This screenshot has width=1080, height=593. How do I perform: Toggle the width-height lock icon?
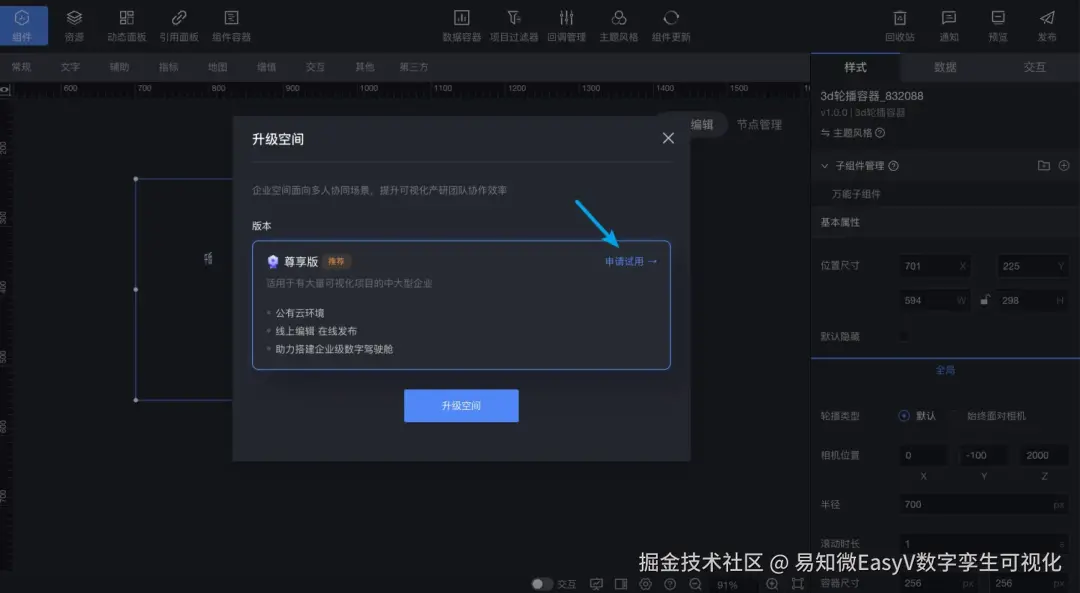coord(985,300)
